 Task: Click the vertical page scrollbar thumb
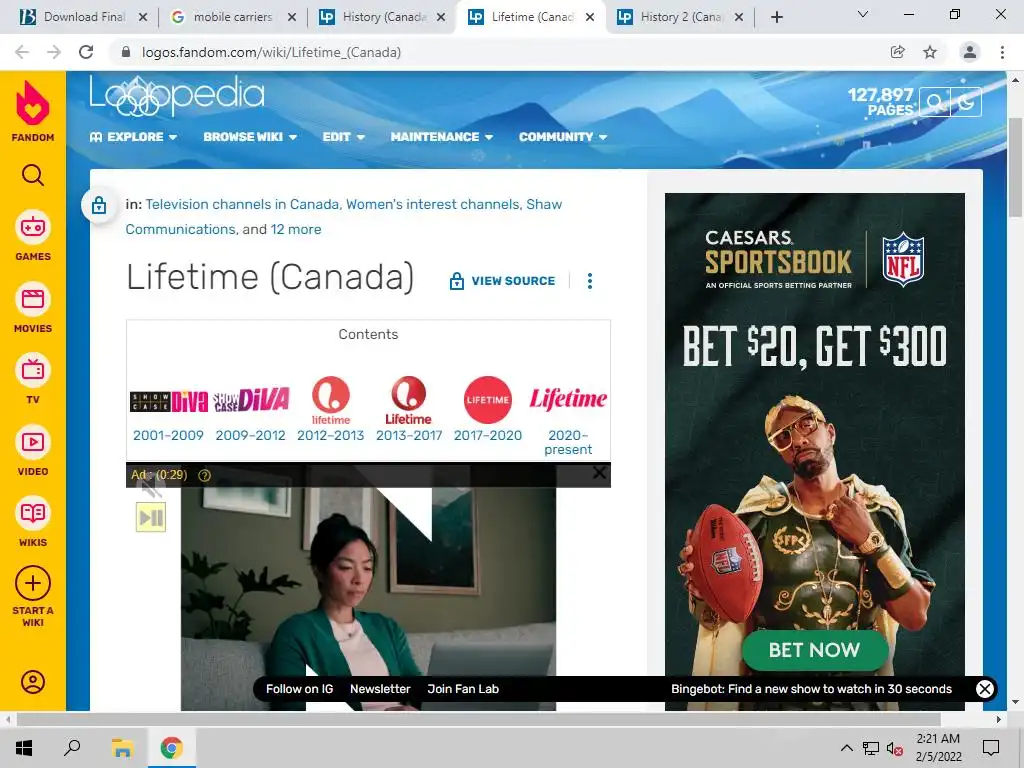(1015, 167)
